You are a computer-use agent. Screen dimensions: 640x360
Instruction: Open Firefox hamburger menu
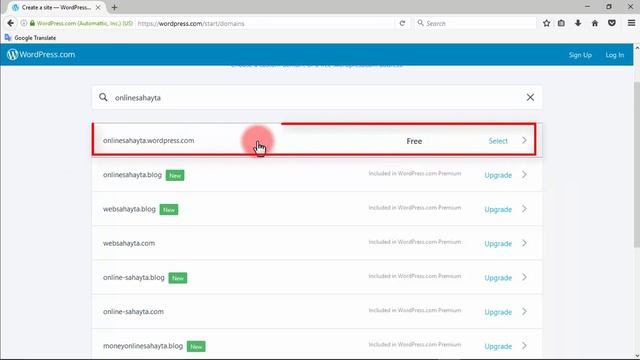coord(631,23)
